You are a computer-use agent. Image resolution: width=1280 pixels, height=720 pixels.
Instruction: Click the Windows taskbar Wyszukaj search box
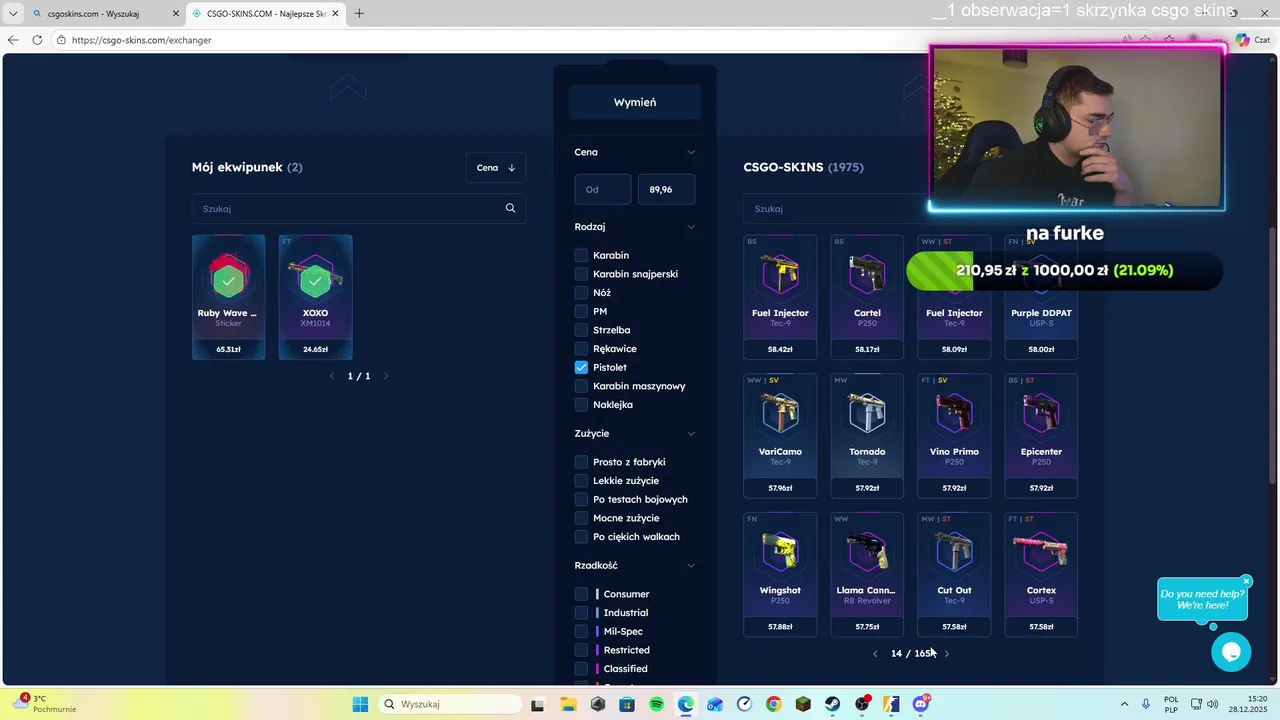click(448, 704)
